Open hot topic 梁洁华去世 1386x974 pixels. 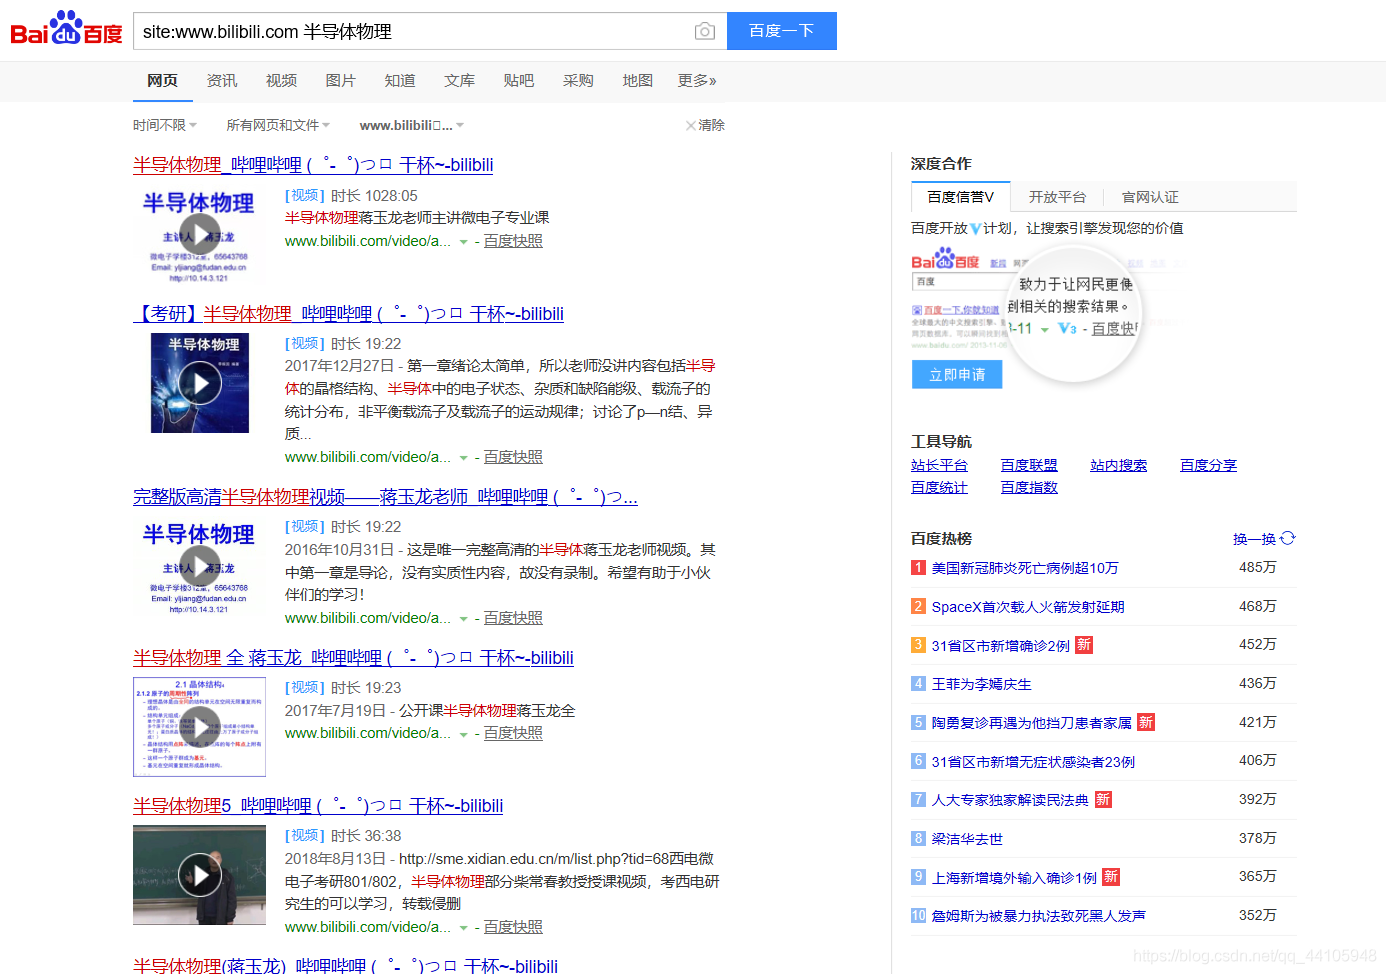tap(967, 839)
